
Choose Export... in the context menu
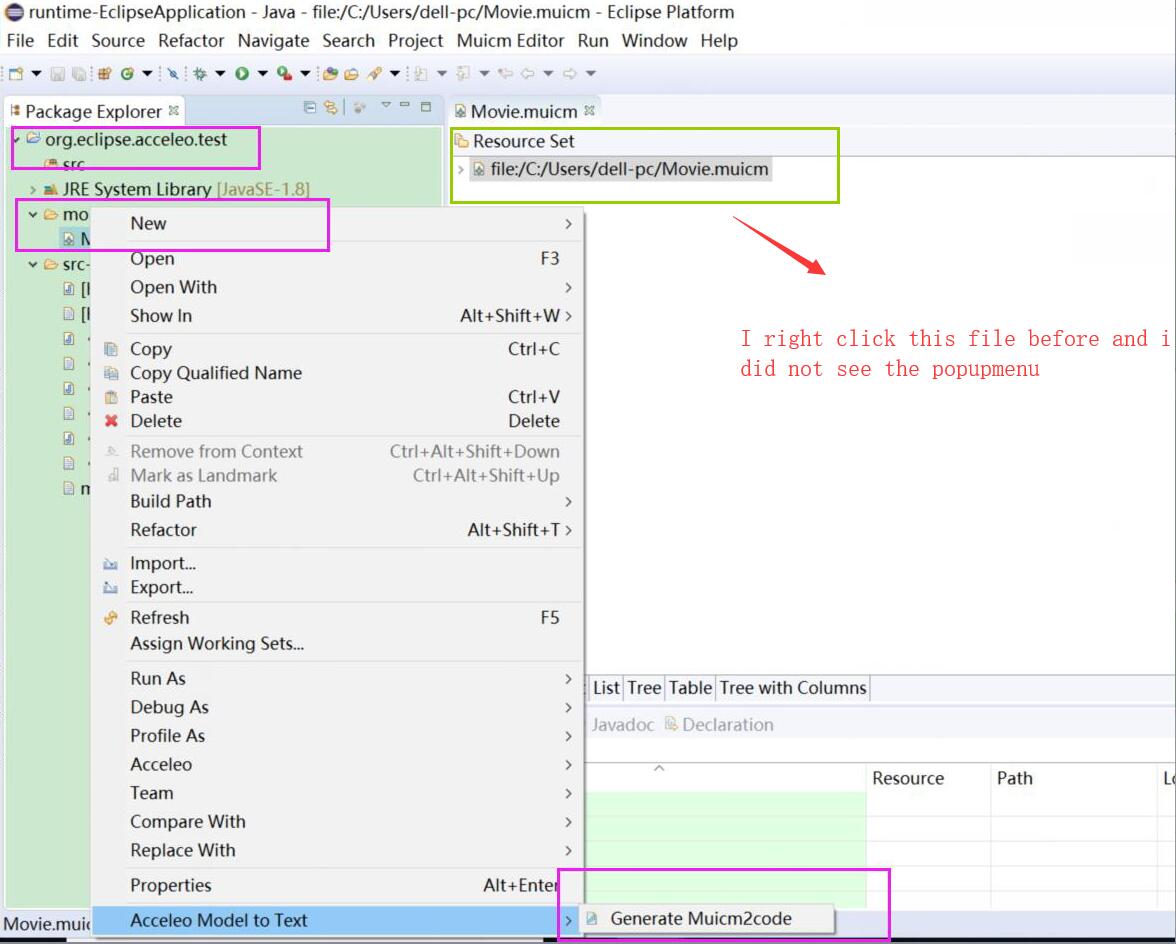point(337,587)
